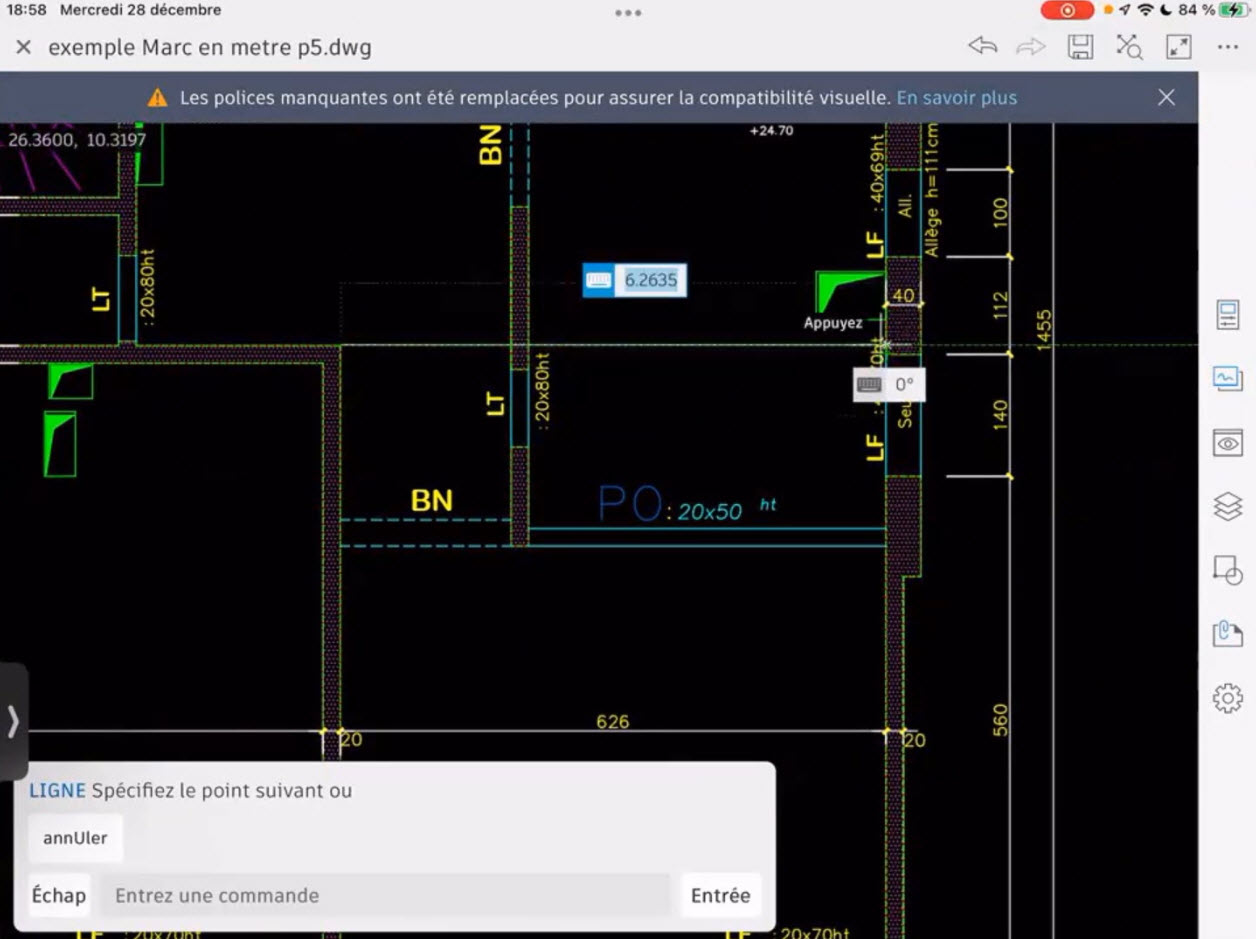Open the measure and zoom tool
The width and height of the screenshot is (1256, 939).
(x=1129, y=46)
